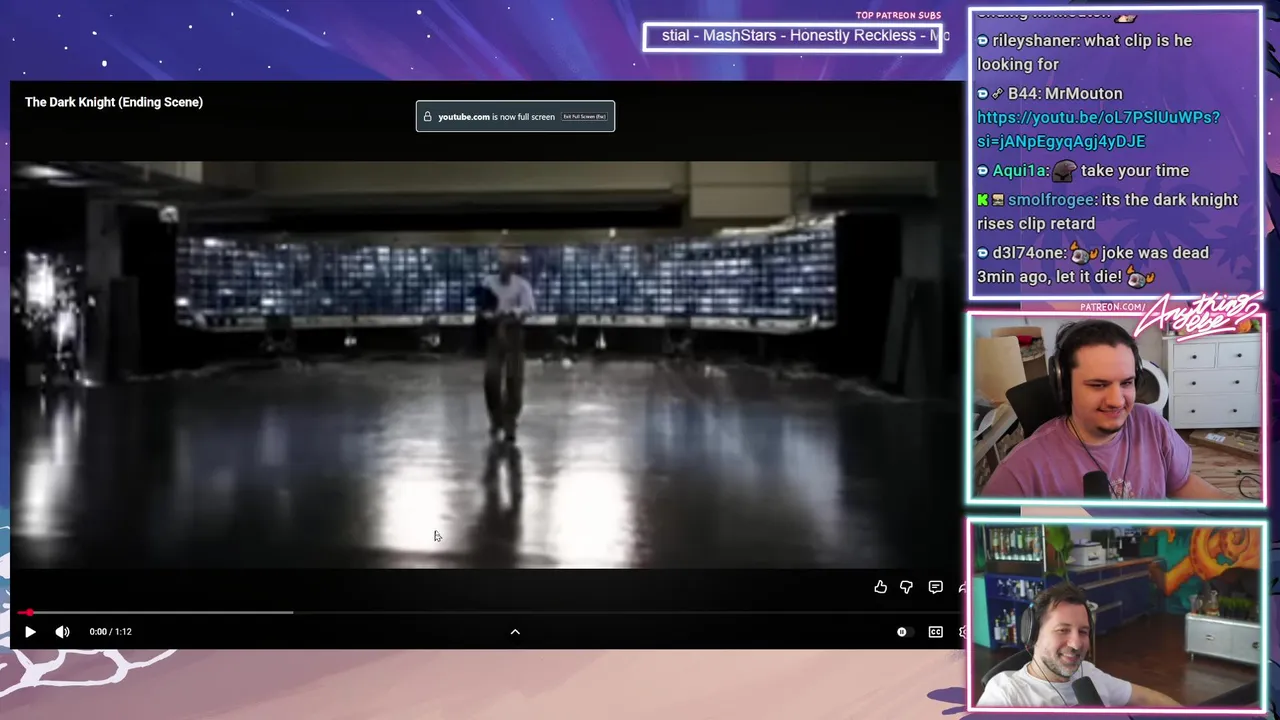Screen dimensions: 1280x720
Task: Click the upper webcam feed of purple shirt streamer
Action: pyautogui.click(x=1114, y=410)
